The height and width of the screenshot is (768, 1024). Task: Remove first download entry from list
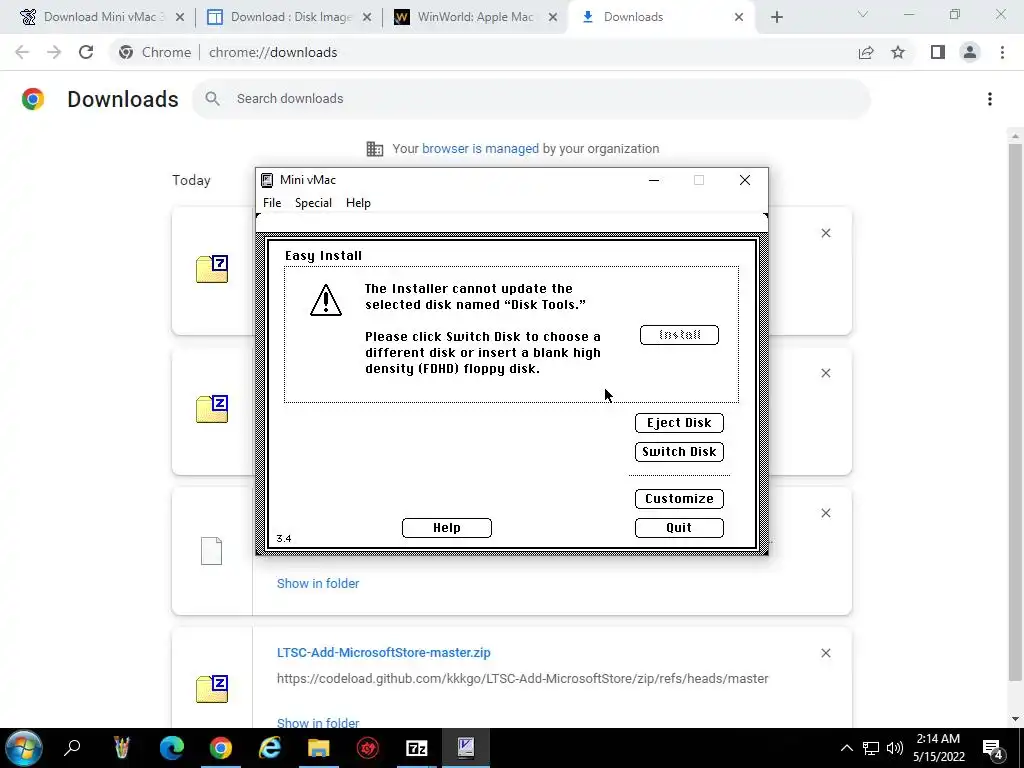coord(825,233)
